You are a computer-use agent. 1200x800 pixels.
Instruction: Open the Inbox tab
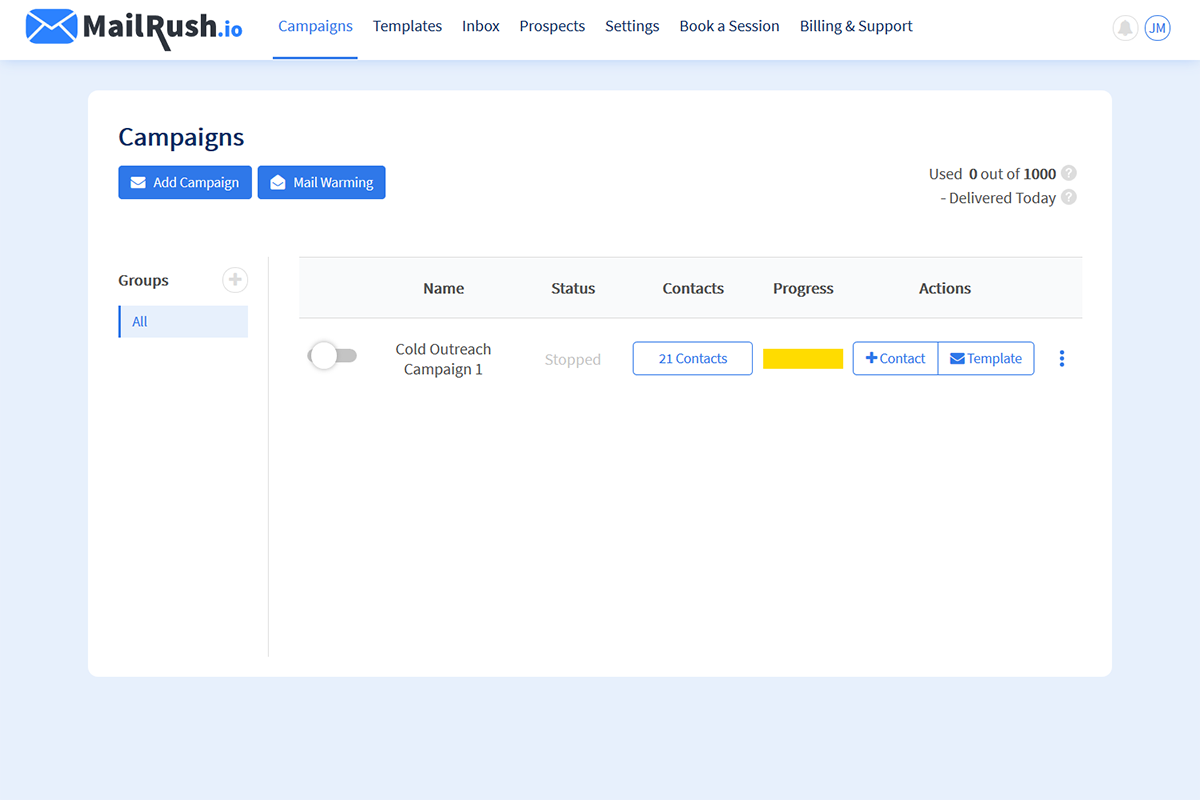tap(480, 27)
